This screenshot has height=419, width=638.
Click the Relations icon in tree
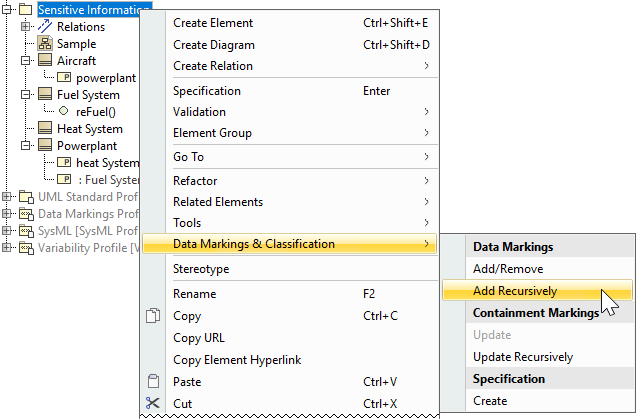45,27
